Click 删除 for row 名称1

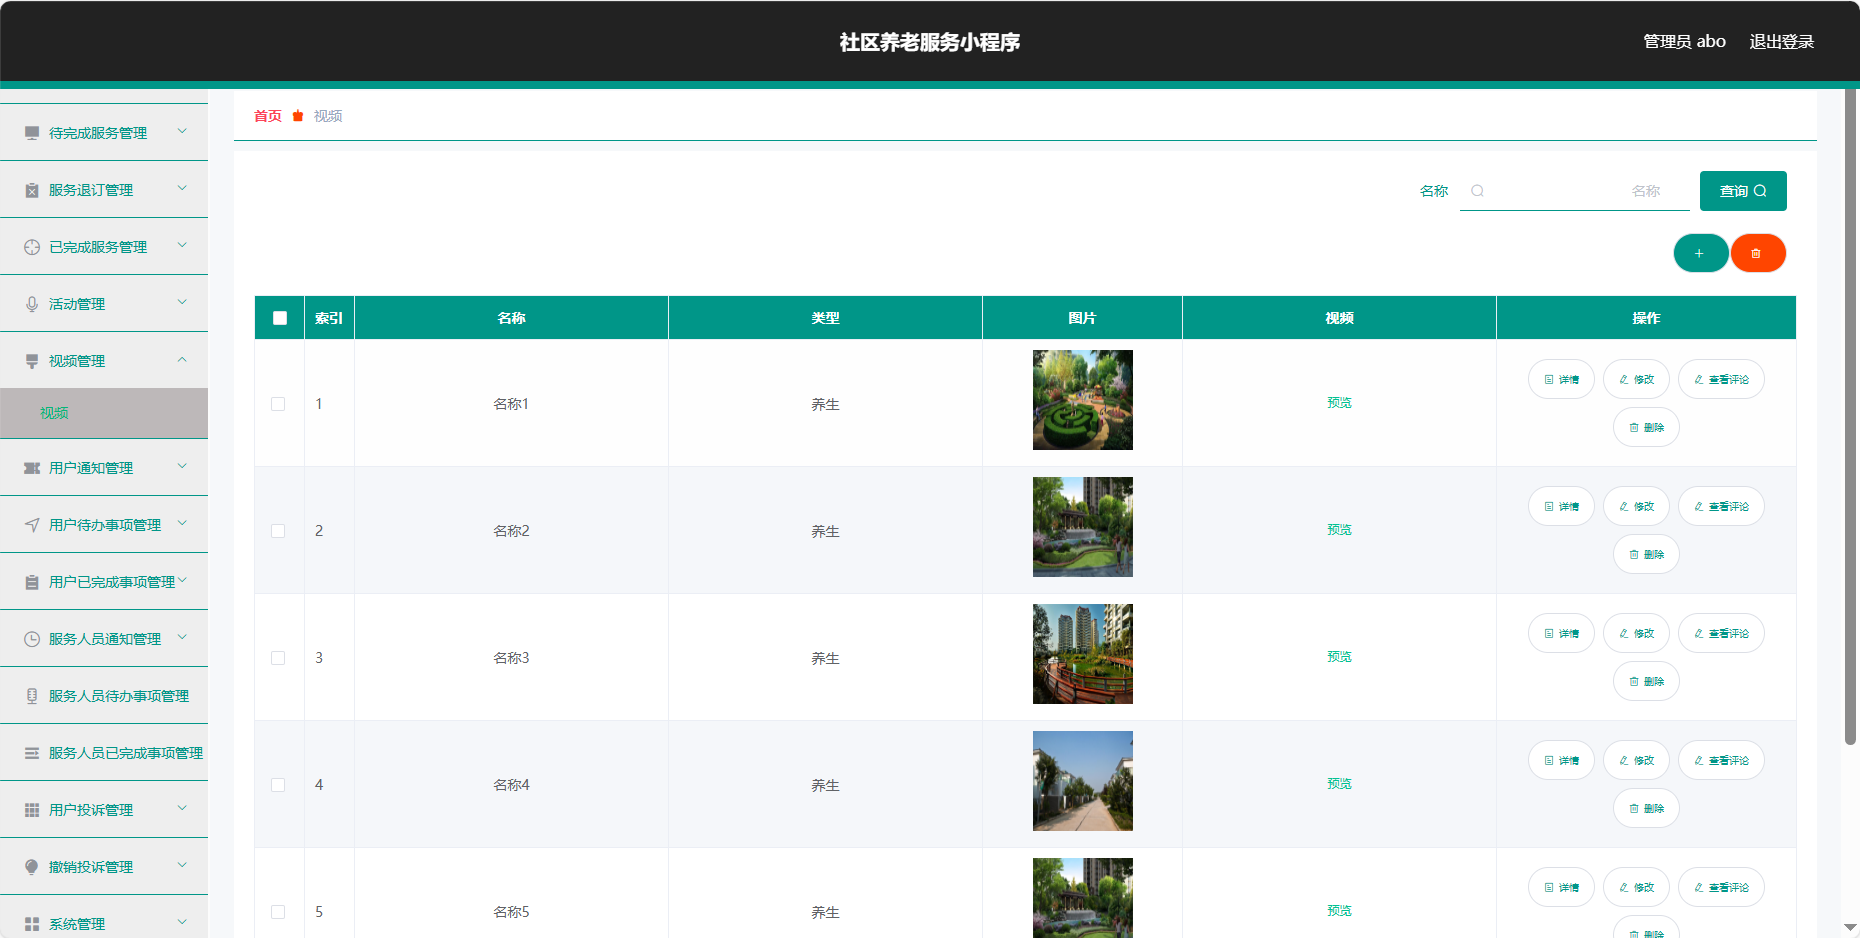pos(1646,427)
